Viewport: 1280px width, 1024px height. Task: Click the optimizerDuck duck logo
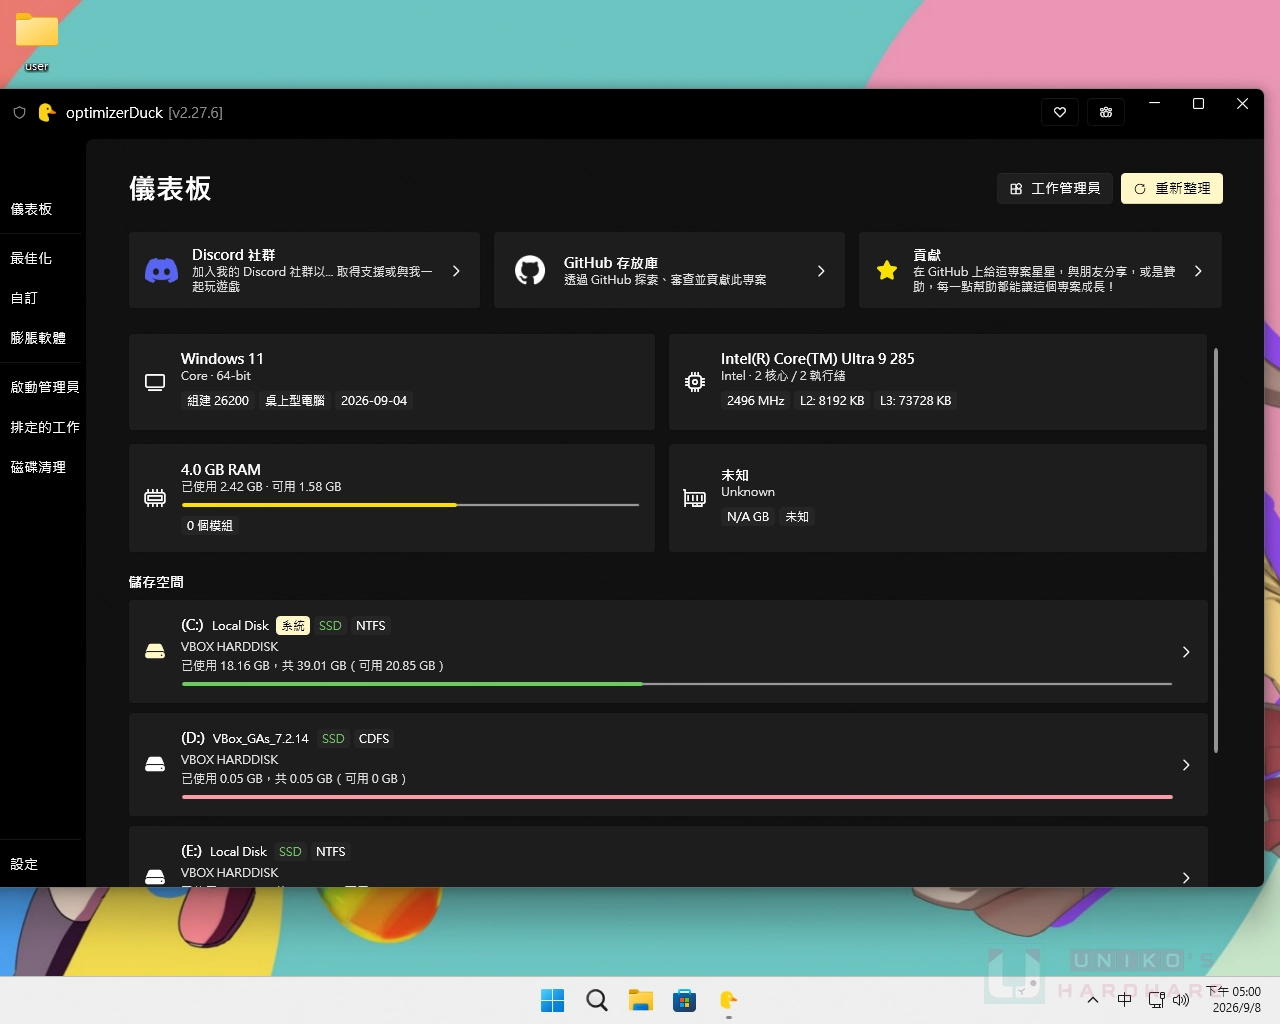46,112
